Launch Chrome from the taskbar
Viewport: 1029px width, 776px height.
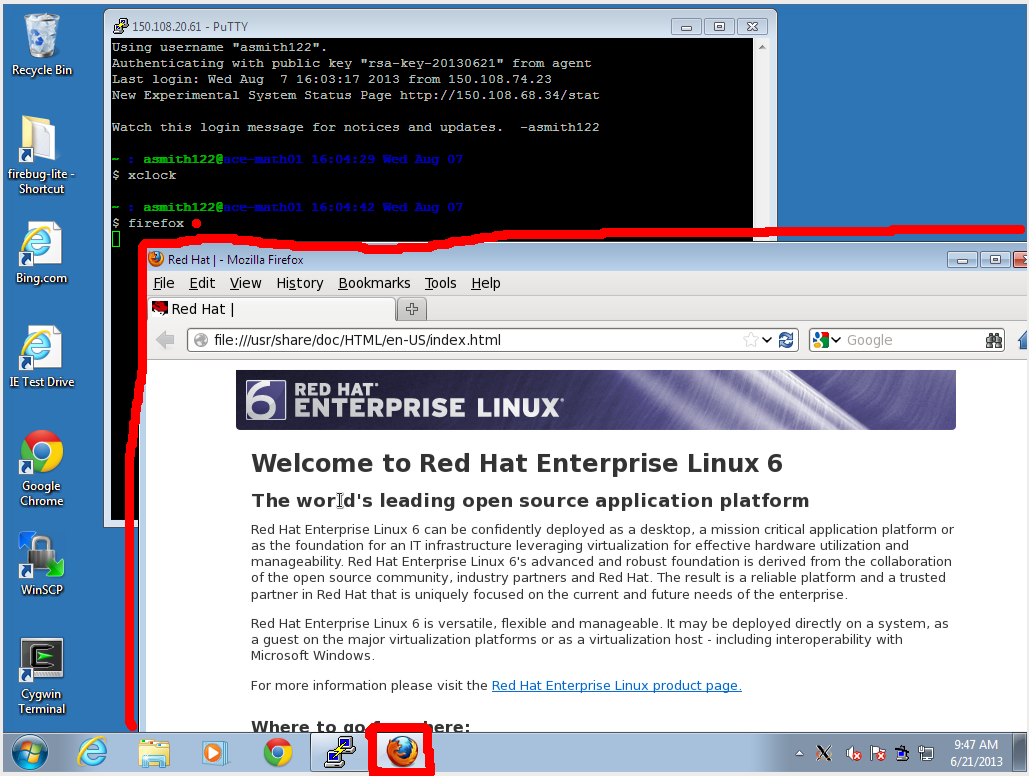pos(278,752)
